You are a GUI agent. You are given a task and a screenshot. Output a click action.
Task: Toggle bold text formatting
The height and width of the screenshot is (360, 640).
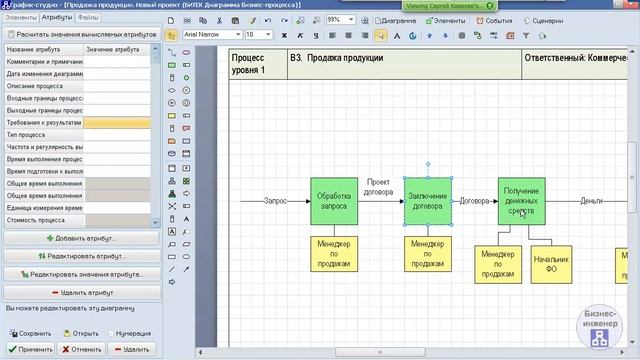point(284,36)
